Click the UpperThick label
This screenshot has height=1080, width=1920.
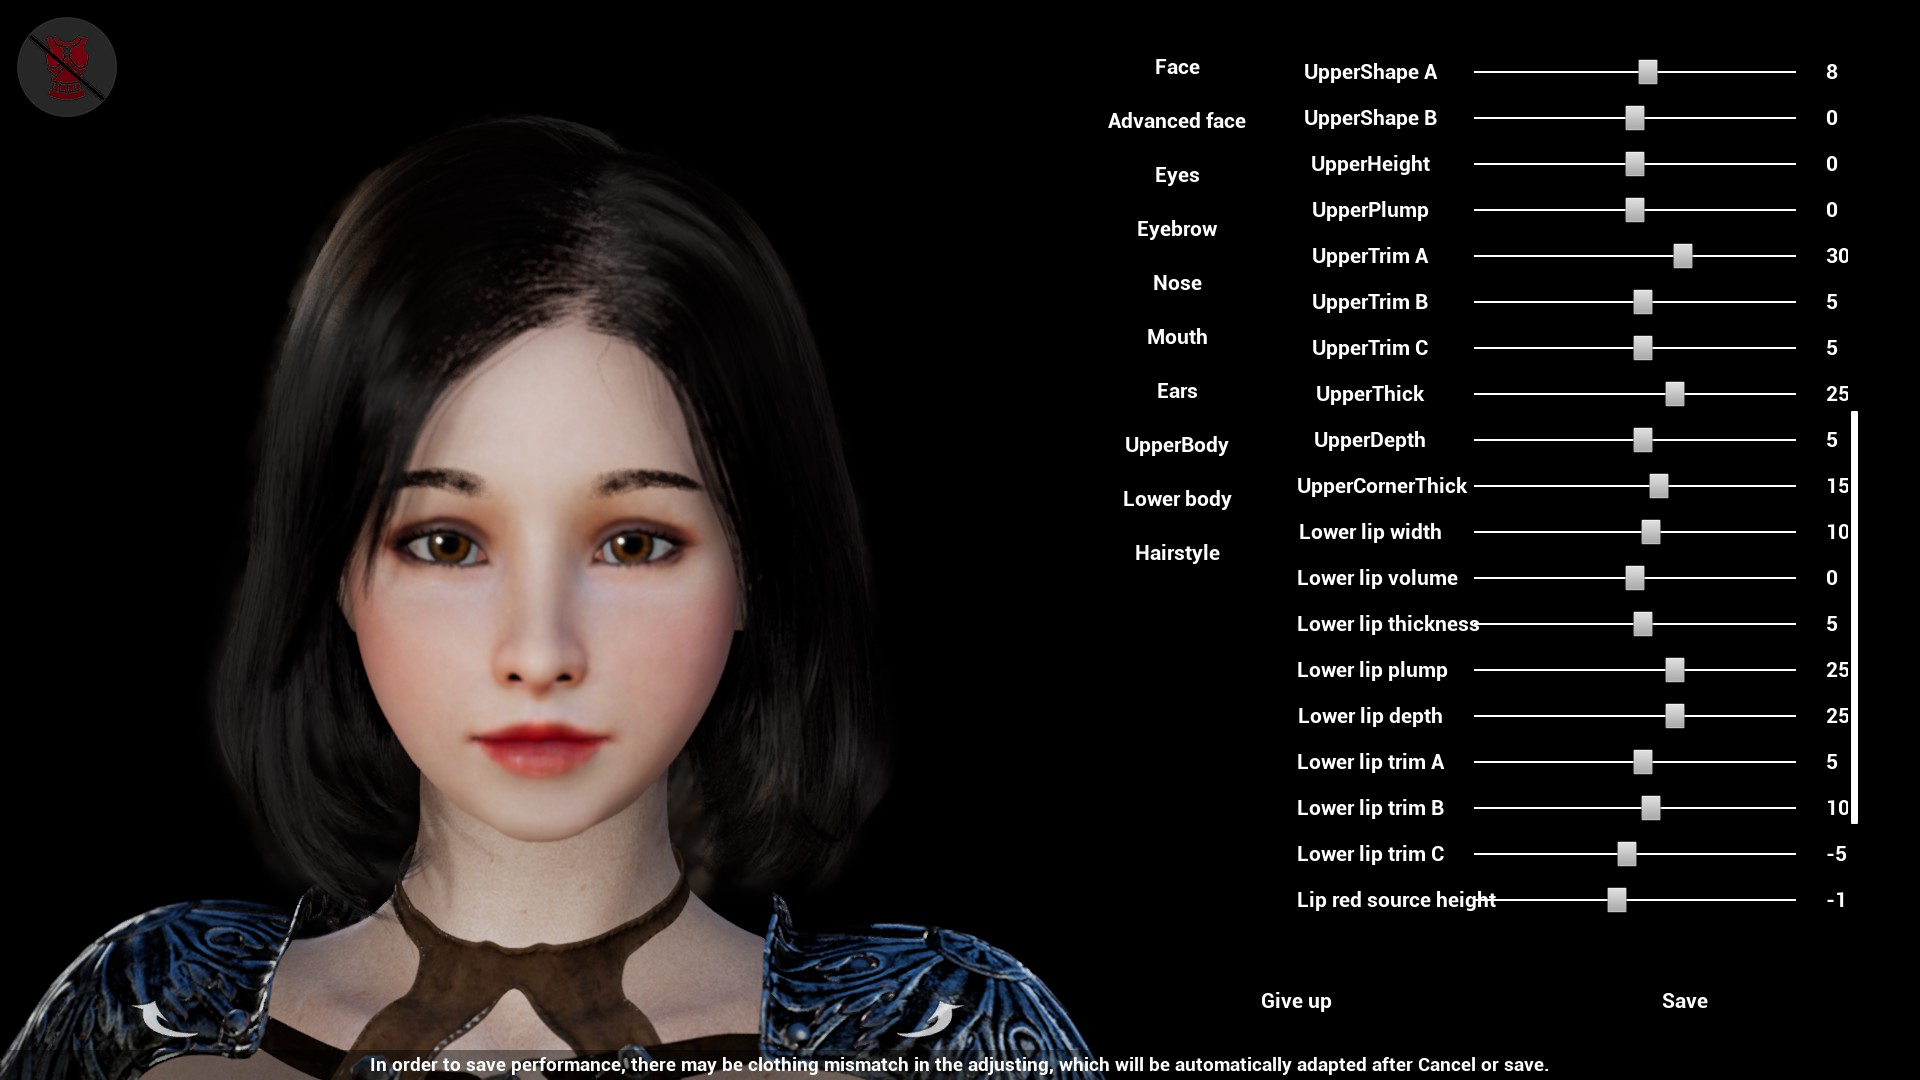pyautogui.click(x=1370, y=394)
